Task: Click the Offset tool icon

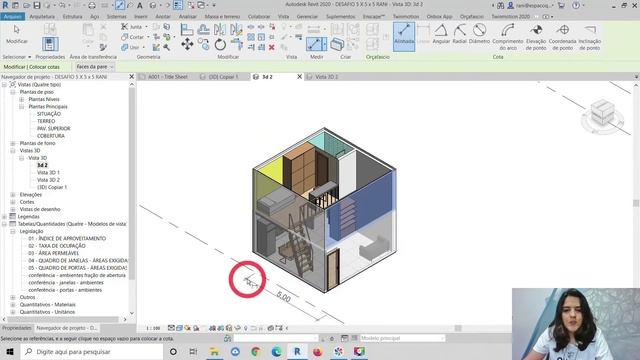Action: (x=203, y=30)
